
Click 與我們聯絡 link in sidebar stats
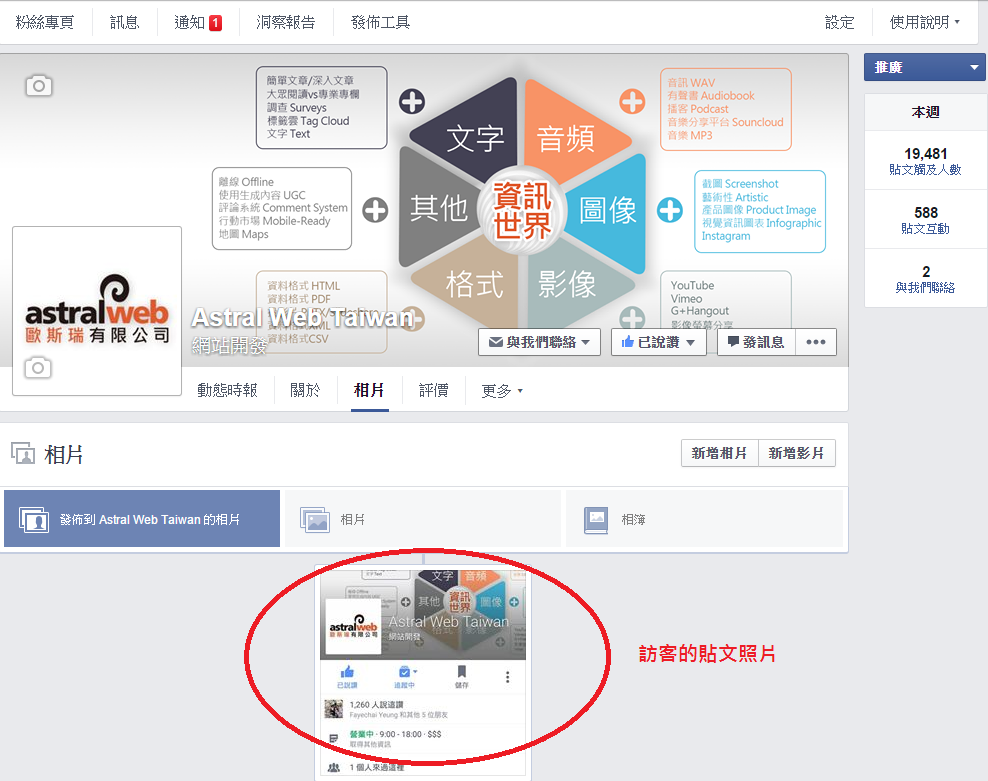tap(925, 287)
